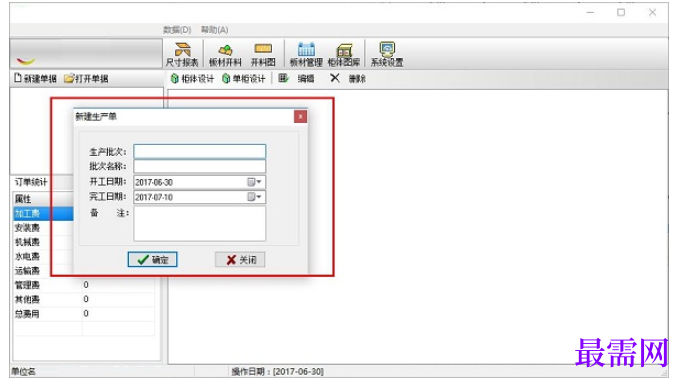Maximize the main application window

[621, 13]
